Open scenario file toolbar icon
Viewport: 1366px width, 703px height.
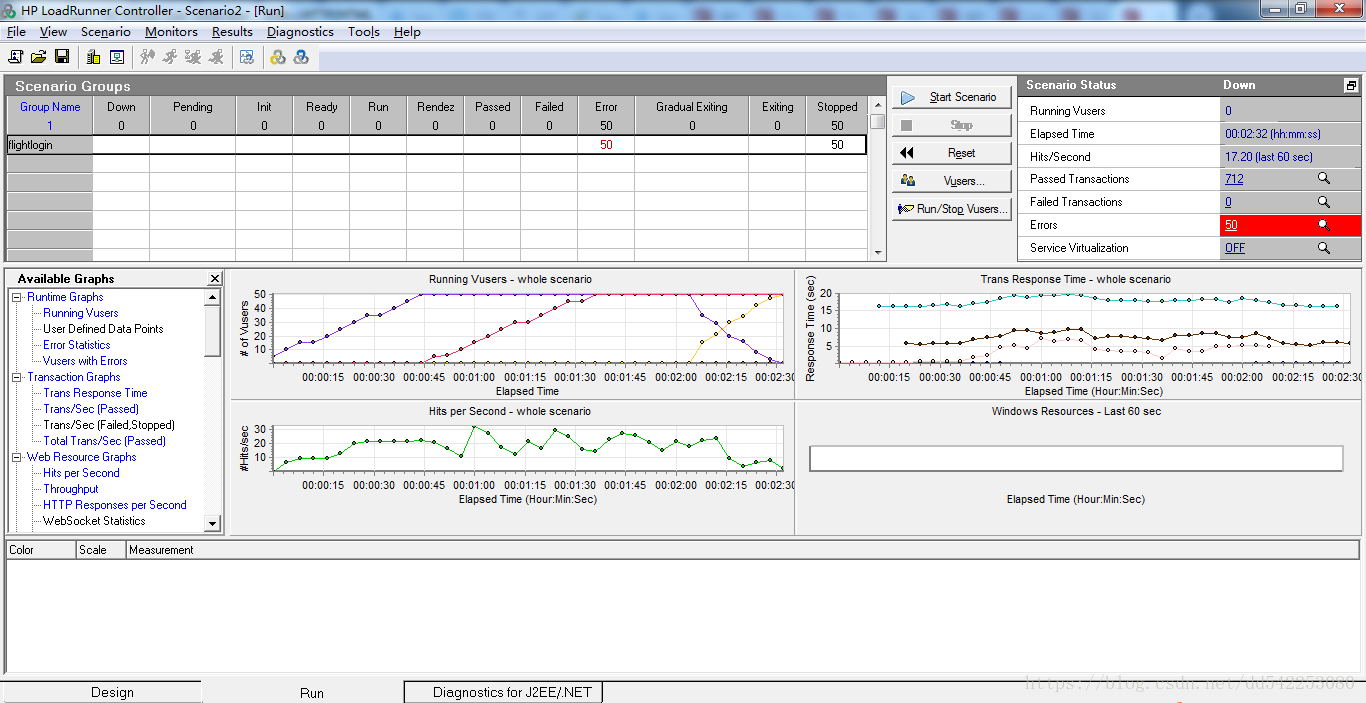point(38,57)
